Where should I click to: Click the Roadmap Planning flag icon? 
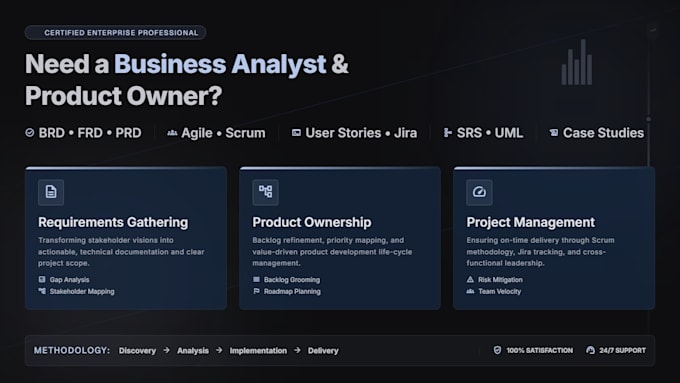tap(256, 291)
